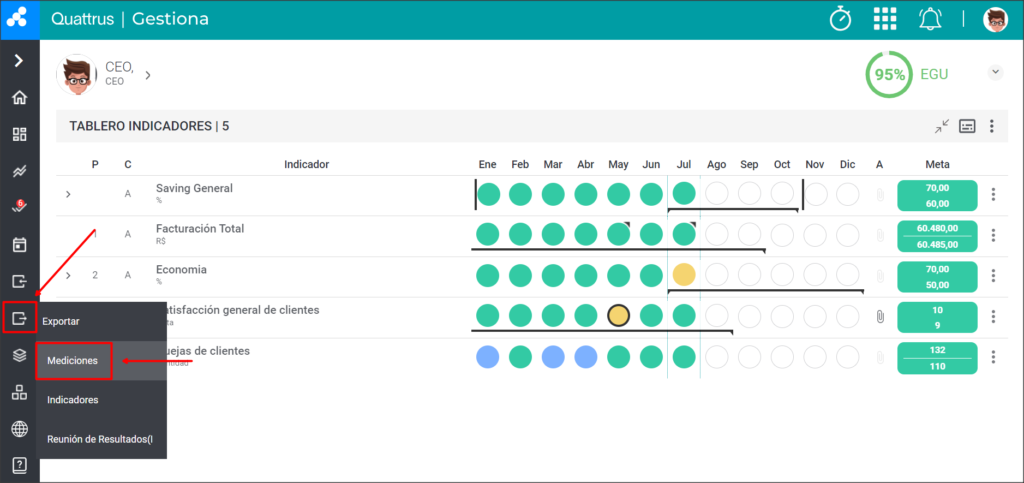
Task: Go to Home in the sidebar
Action: [x=20, y=98]
